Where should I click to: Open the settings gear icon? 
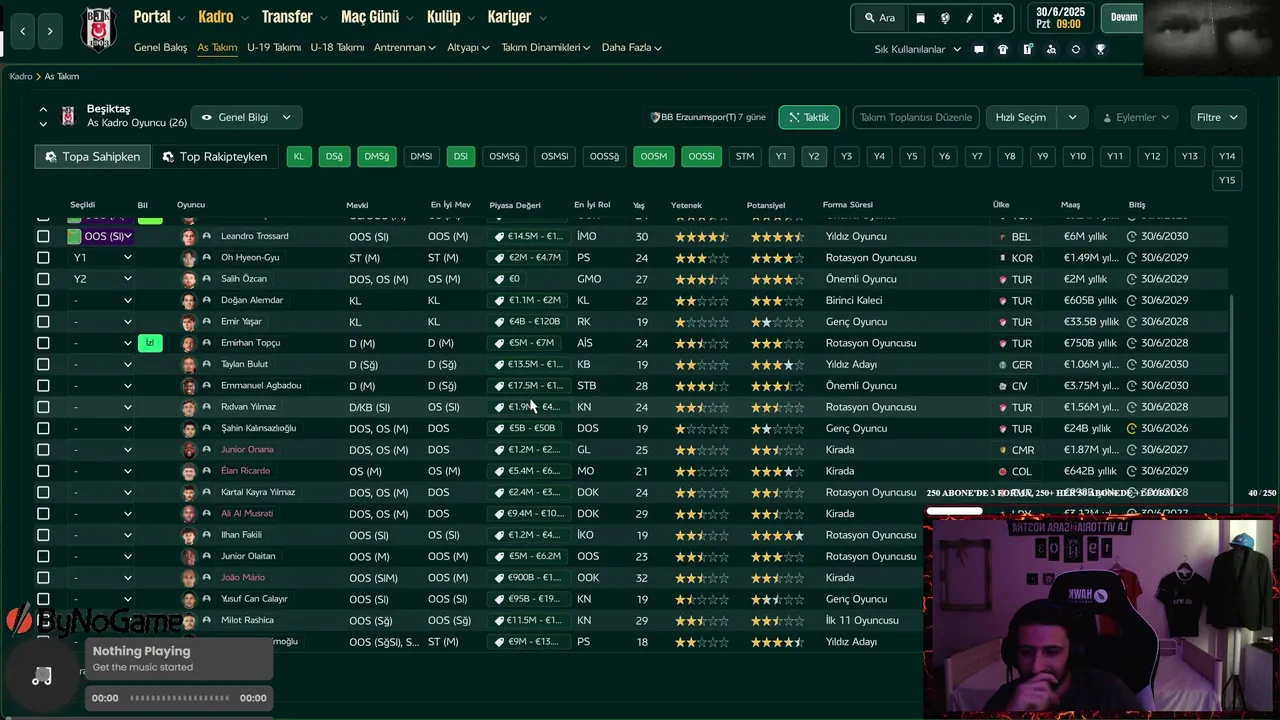tap(997, 18)
